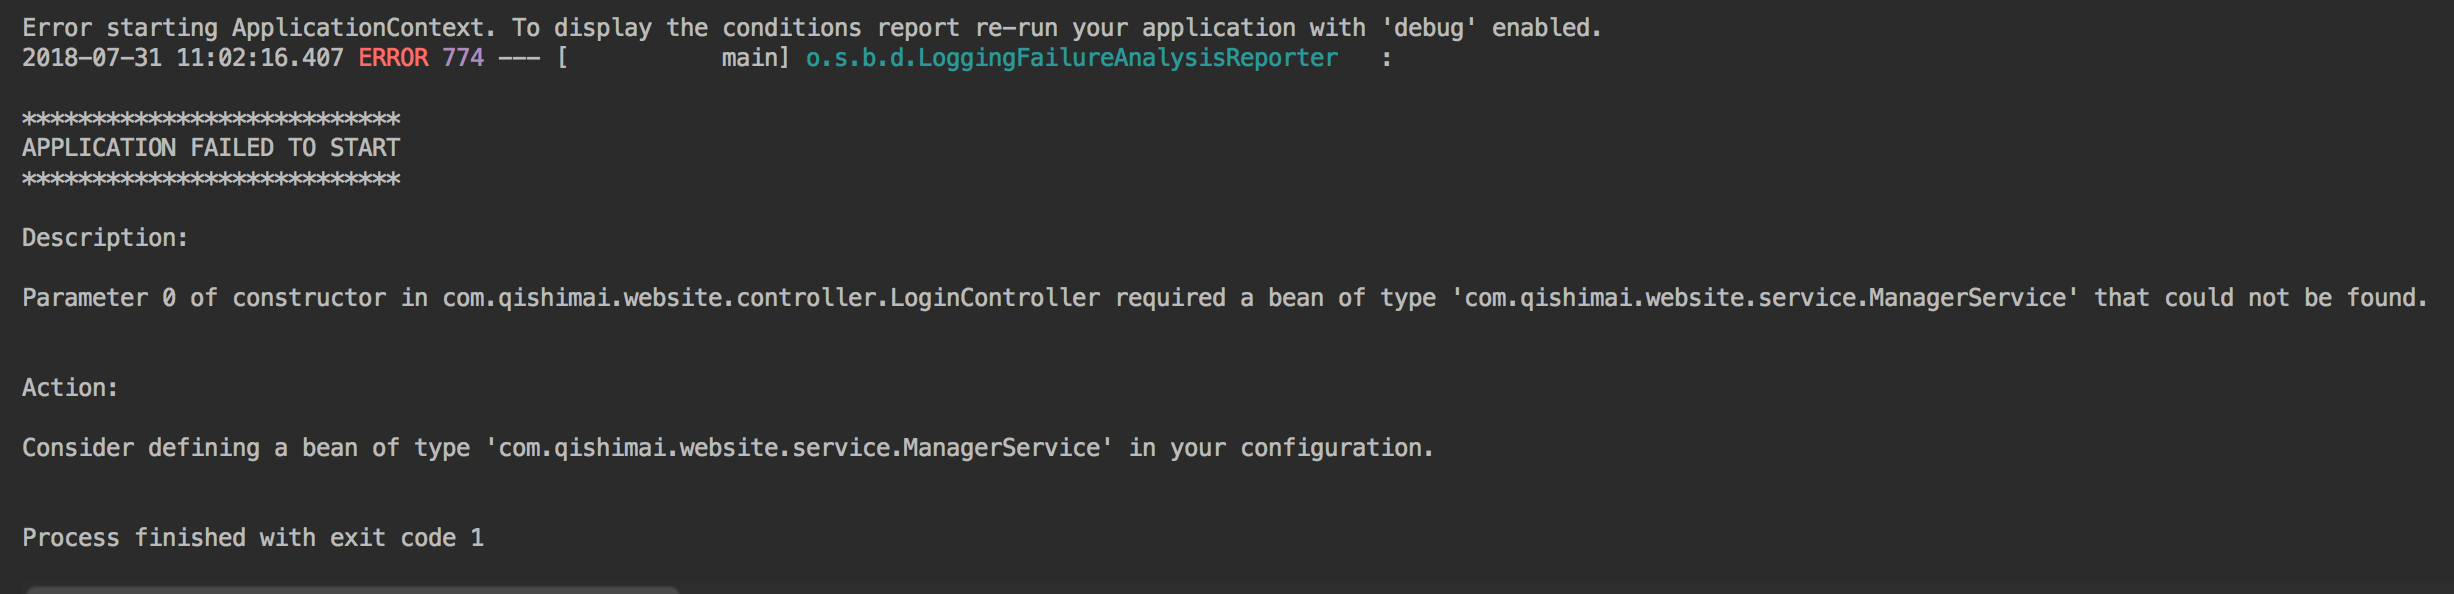Click the LoginController class name in description
Screen dimensions: 2454x594
click(x=995, y=298)
